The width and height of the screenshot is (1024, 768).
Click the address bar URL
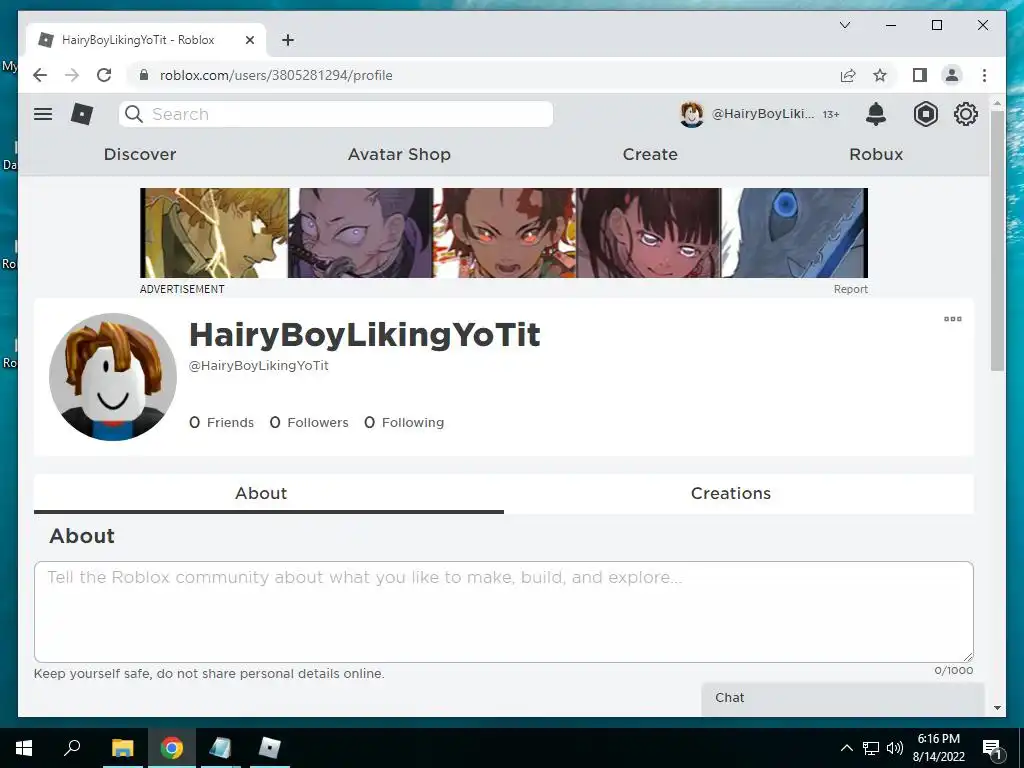[x=276, y=75]
